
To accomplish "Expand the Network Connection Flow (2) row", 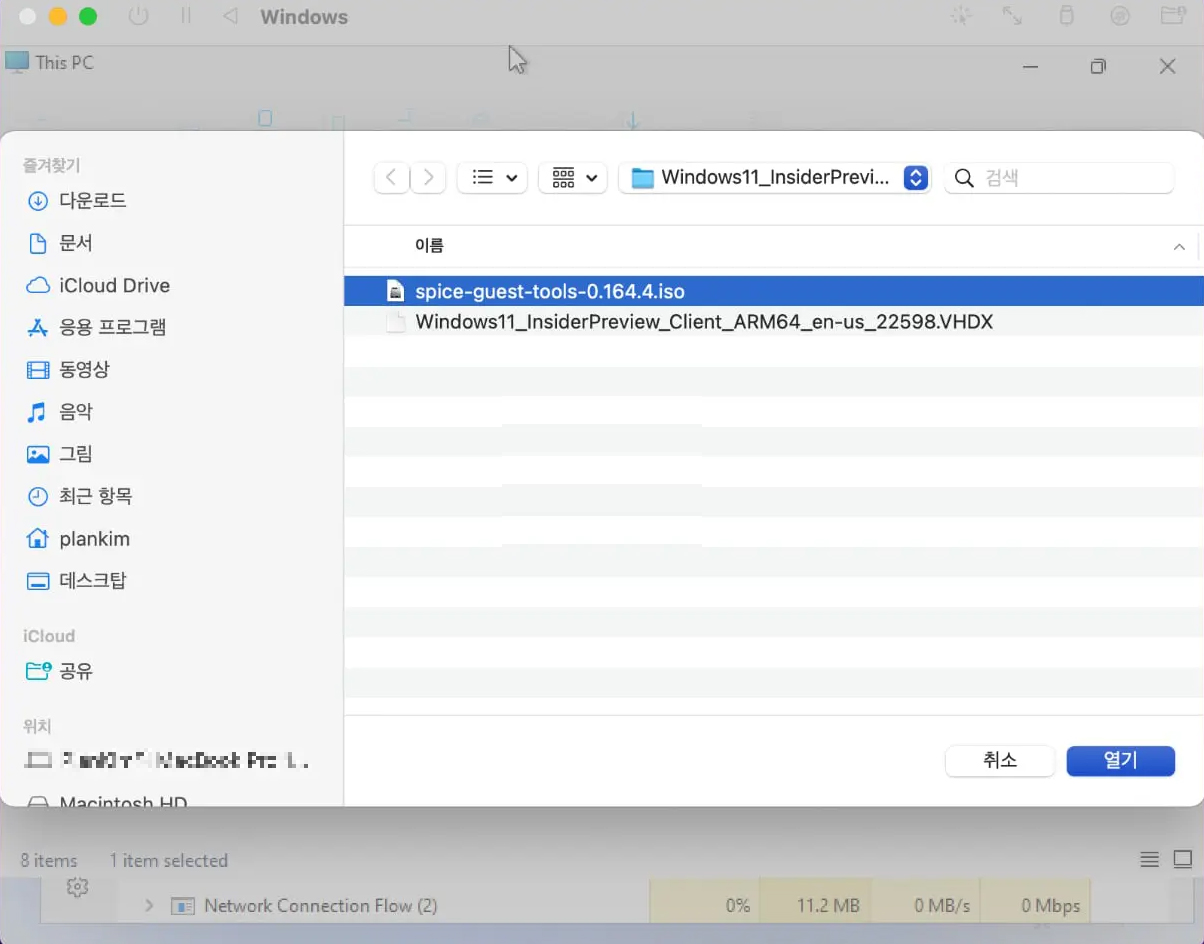I will click(x=149, y=906).
